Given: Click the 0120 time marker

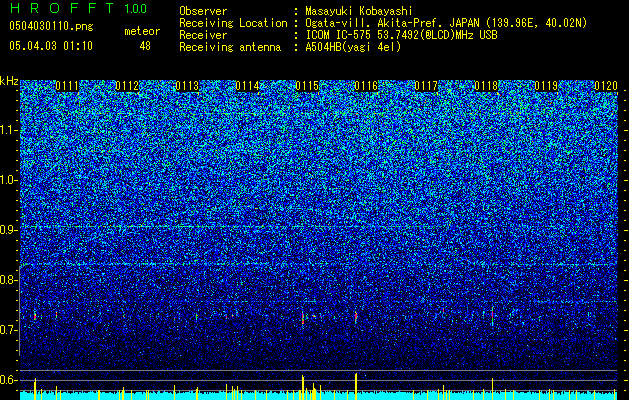Looking at the screenshot, I should coord(606,86).
